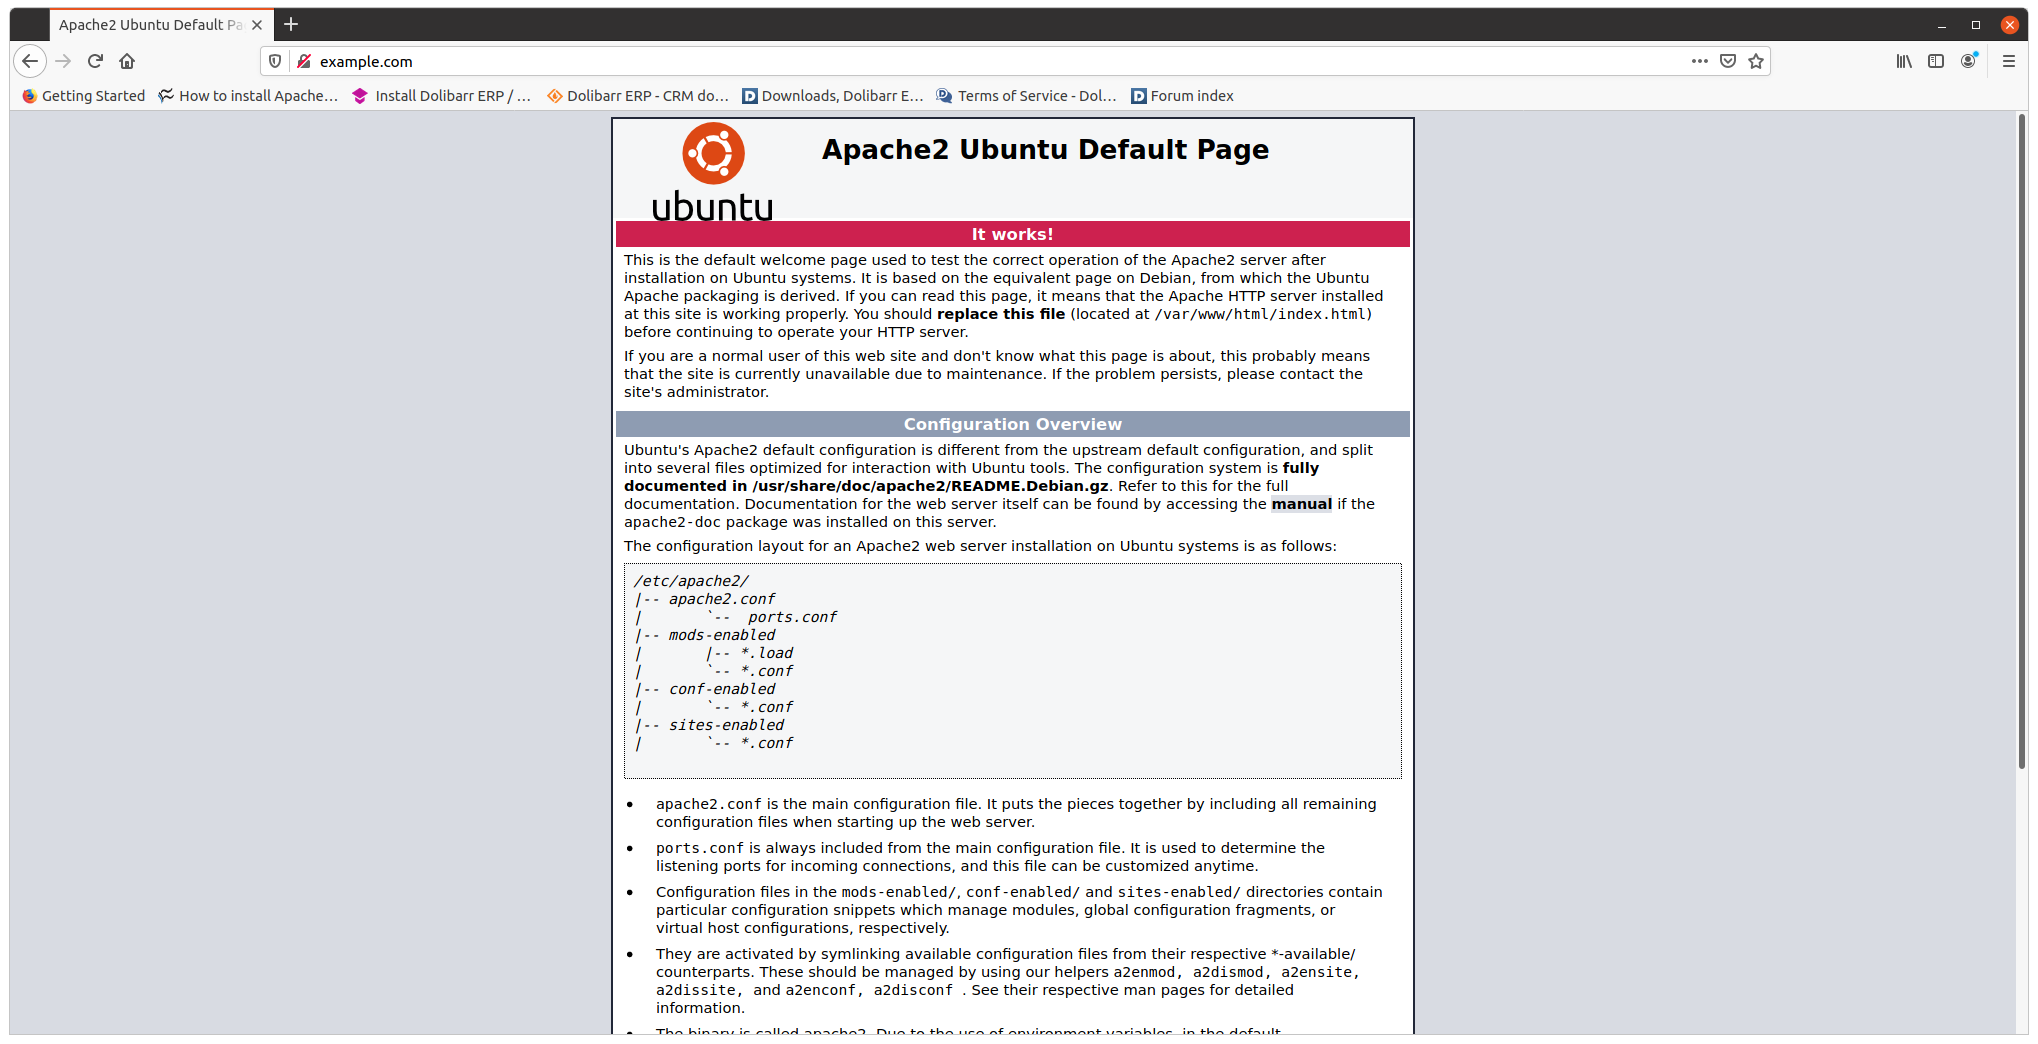
Task: Click the /var/www/html/index.html path text
Action: click(1260, 314)
